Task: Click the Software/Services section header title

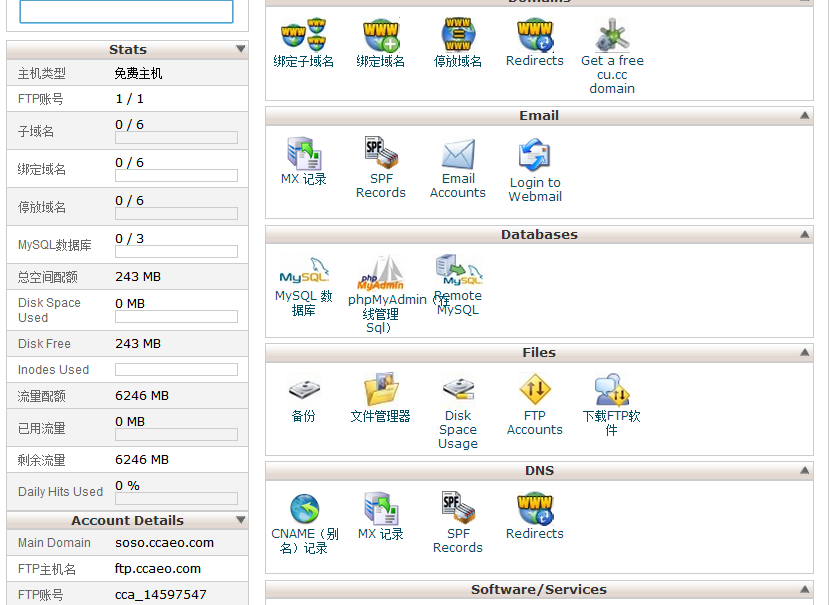Action: tap(539, 589)
